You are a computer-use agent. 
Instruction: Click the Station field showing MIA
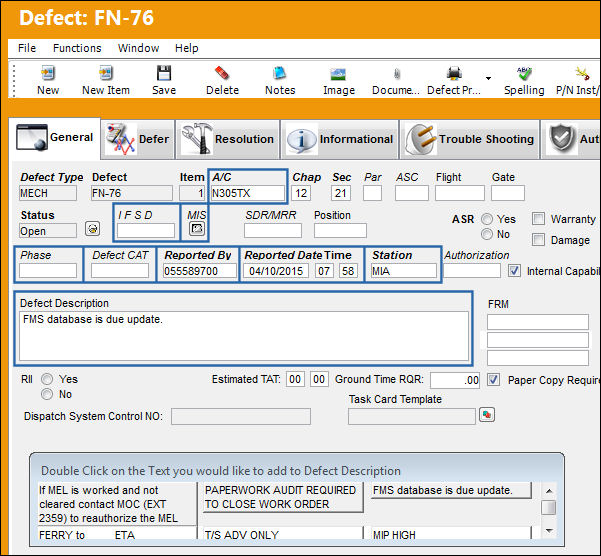[x=404, y=271]
